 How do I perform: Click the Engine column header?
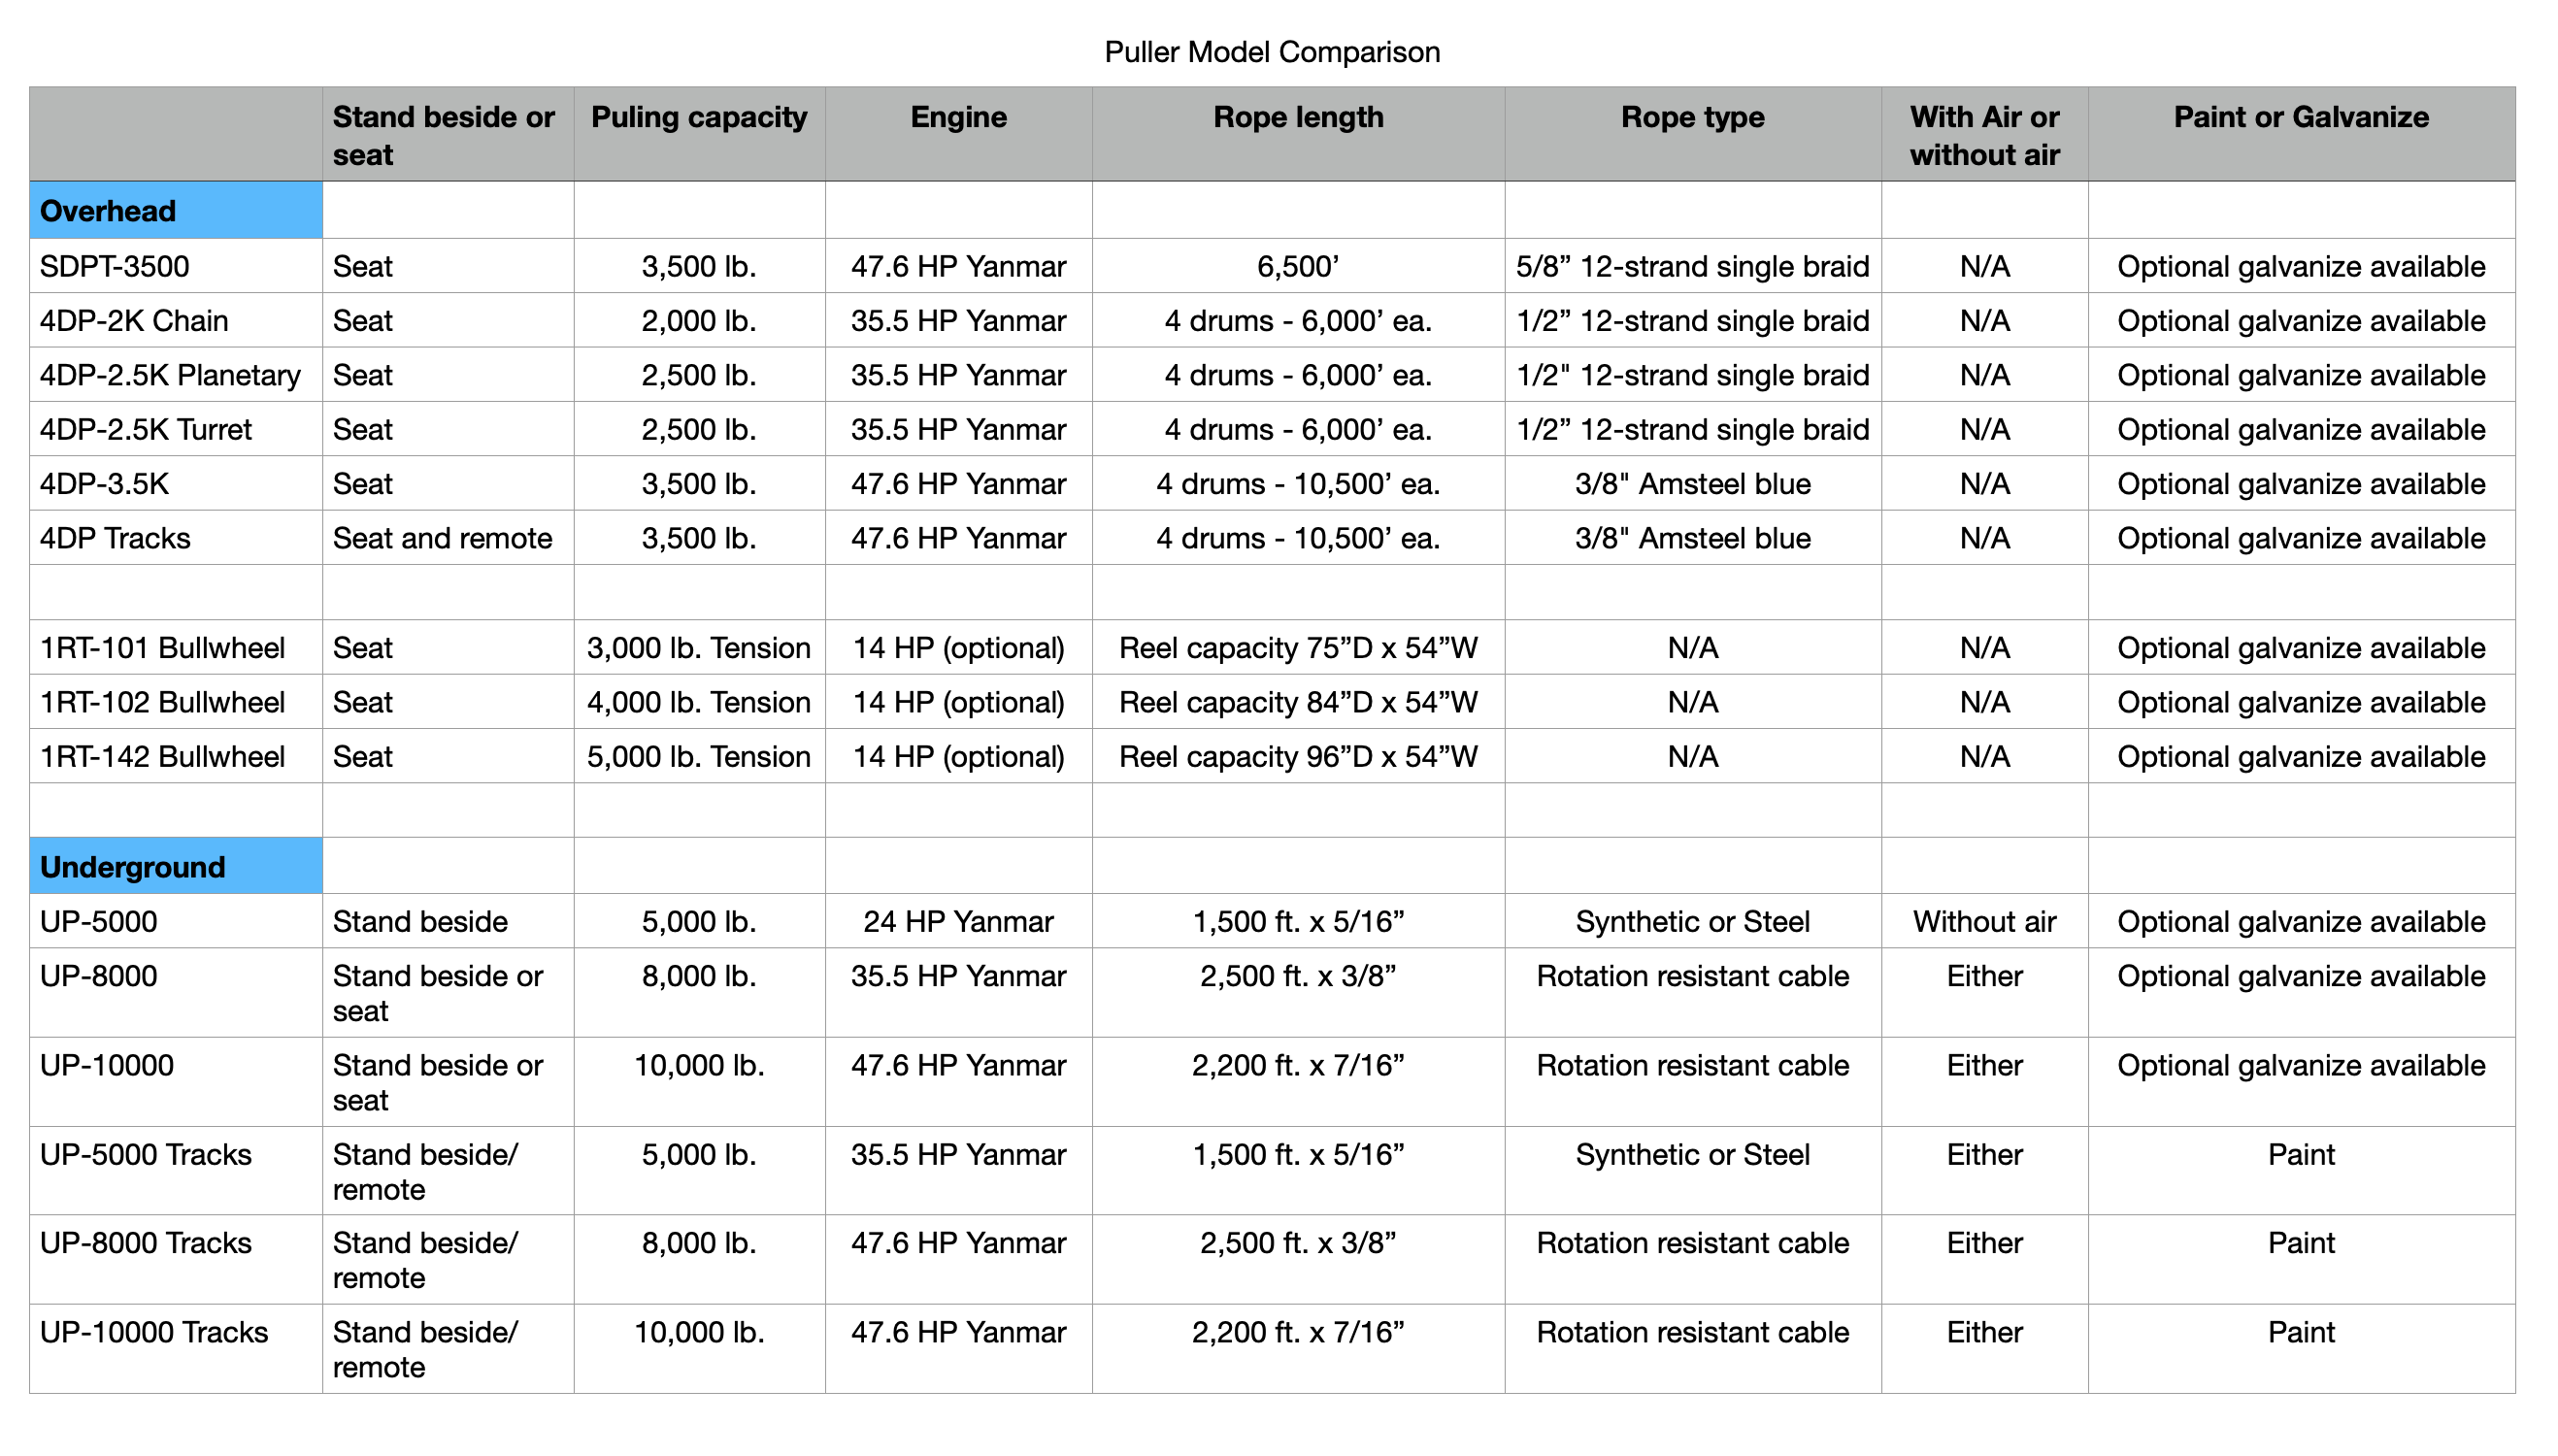pyautogui.click(x=958, y=118)
